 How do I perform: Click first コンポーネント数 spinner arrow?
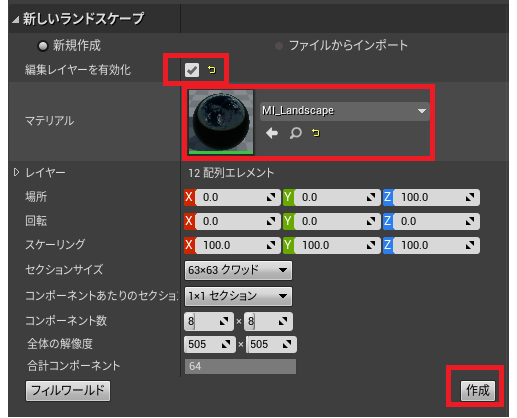pos(224,321)
